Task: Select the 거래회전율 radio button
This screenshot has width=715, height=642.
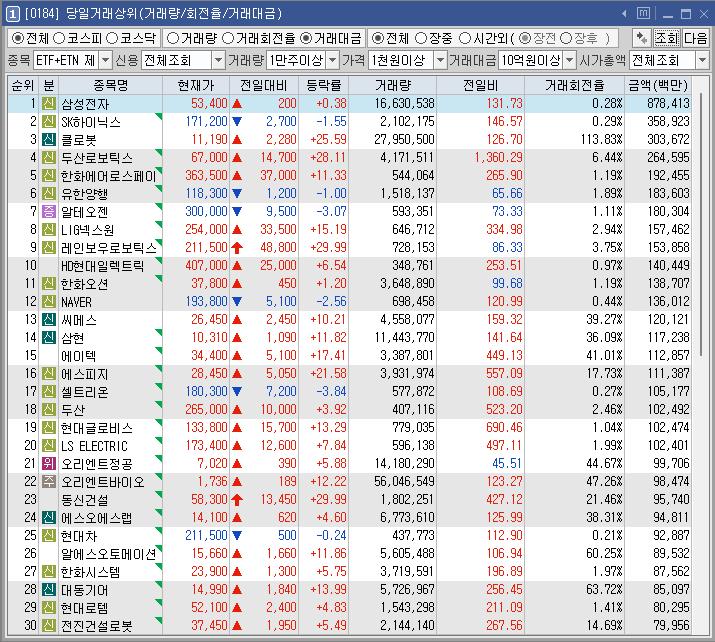Action: [228, 38]
